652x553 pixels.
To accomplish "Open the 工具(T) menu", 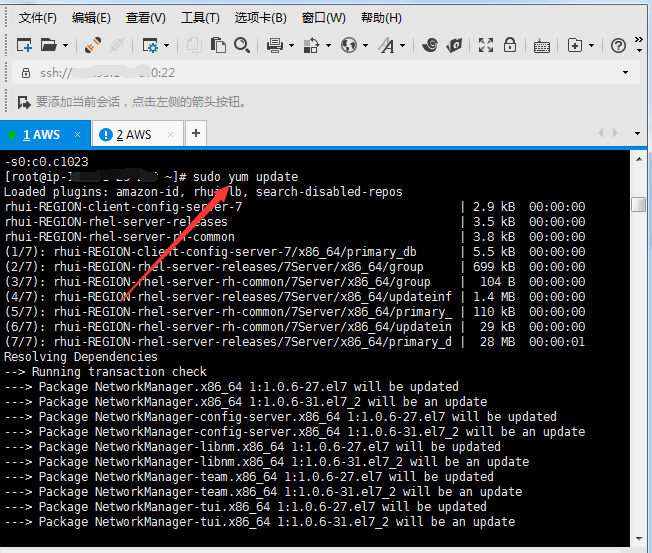I will 200,18.
